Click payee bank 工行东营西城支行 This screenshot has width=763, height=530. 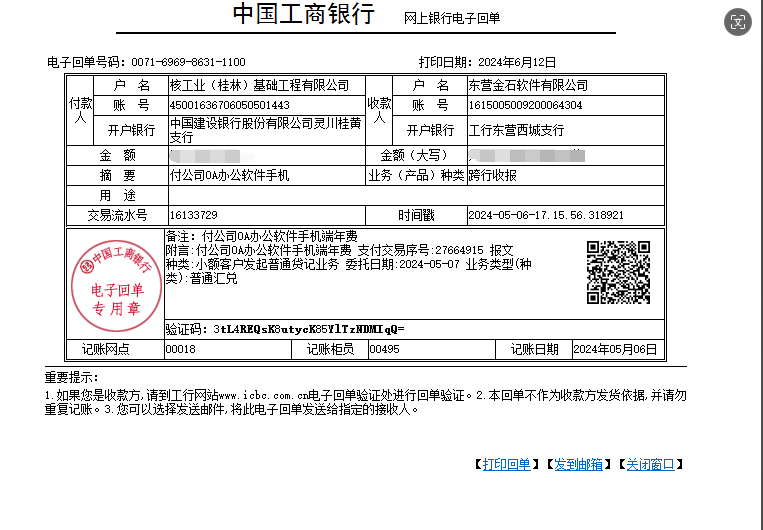pos(516,130)
